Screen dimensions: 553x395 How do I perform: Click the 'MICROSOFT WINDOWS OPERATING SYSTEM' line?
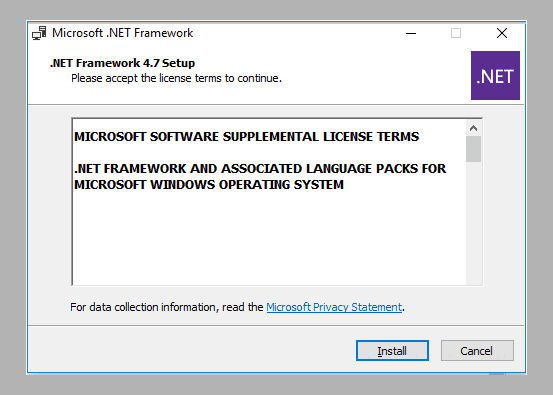tap(209, 185)
